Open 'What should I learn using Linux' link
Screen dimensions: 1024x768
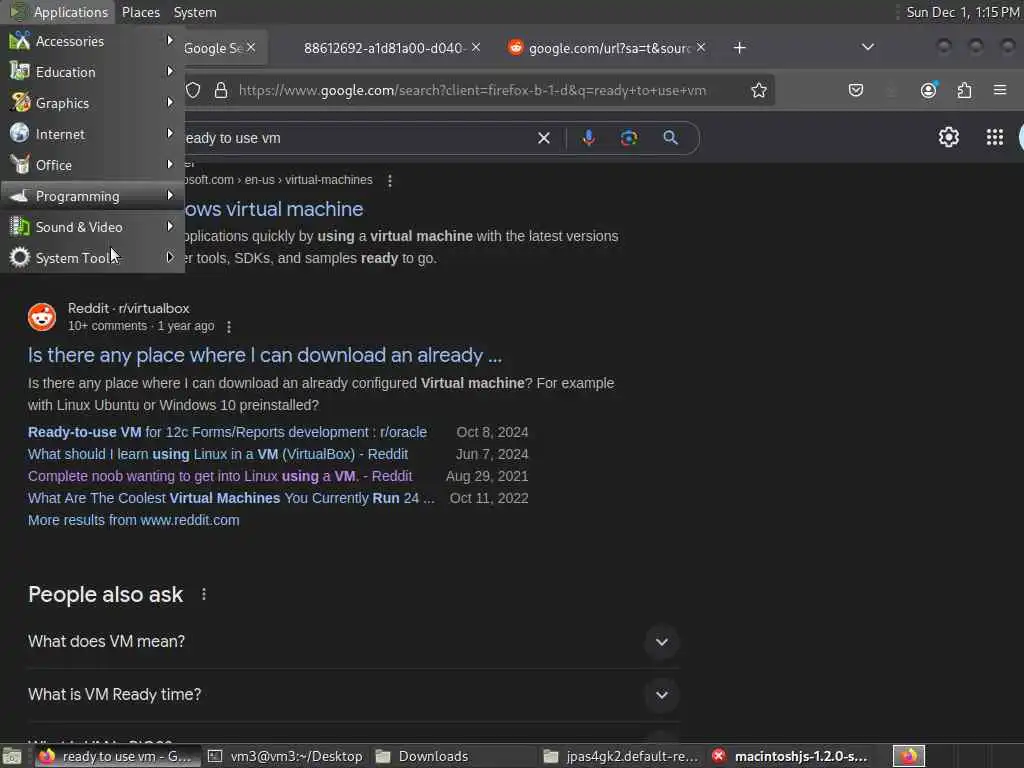[x=218, y=455]
